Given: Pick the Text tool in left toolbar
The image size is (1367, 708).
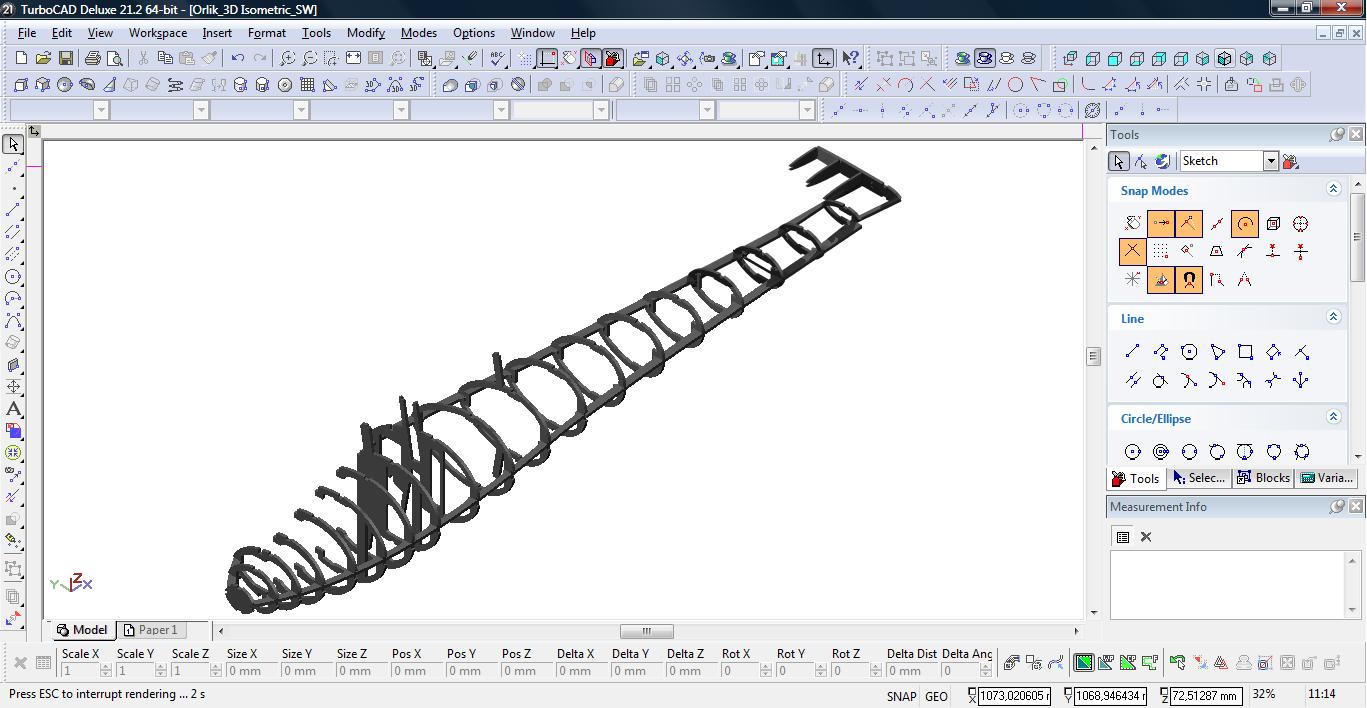Looking at the screenshot, I should [x=14, y=409].
